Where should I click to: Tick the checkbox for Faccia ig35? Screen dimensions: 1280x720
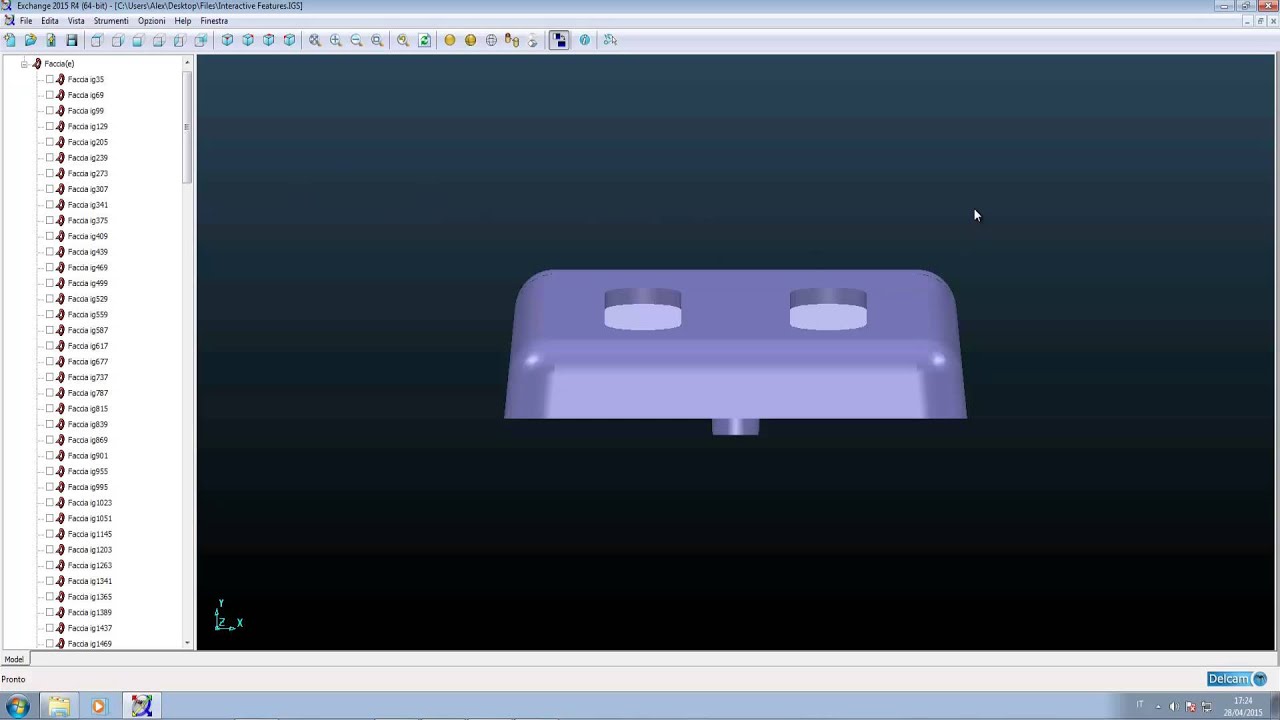(x=50, y=79)
